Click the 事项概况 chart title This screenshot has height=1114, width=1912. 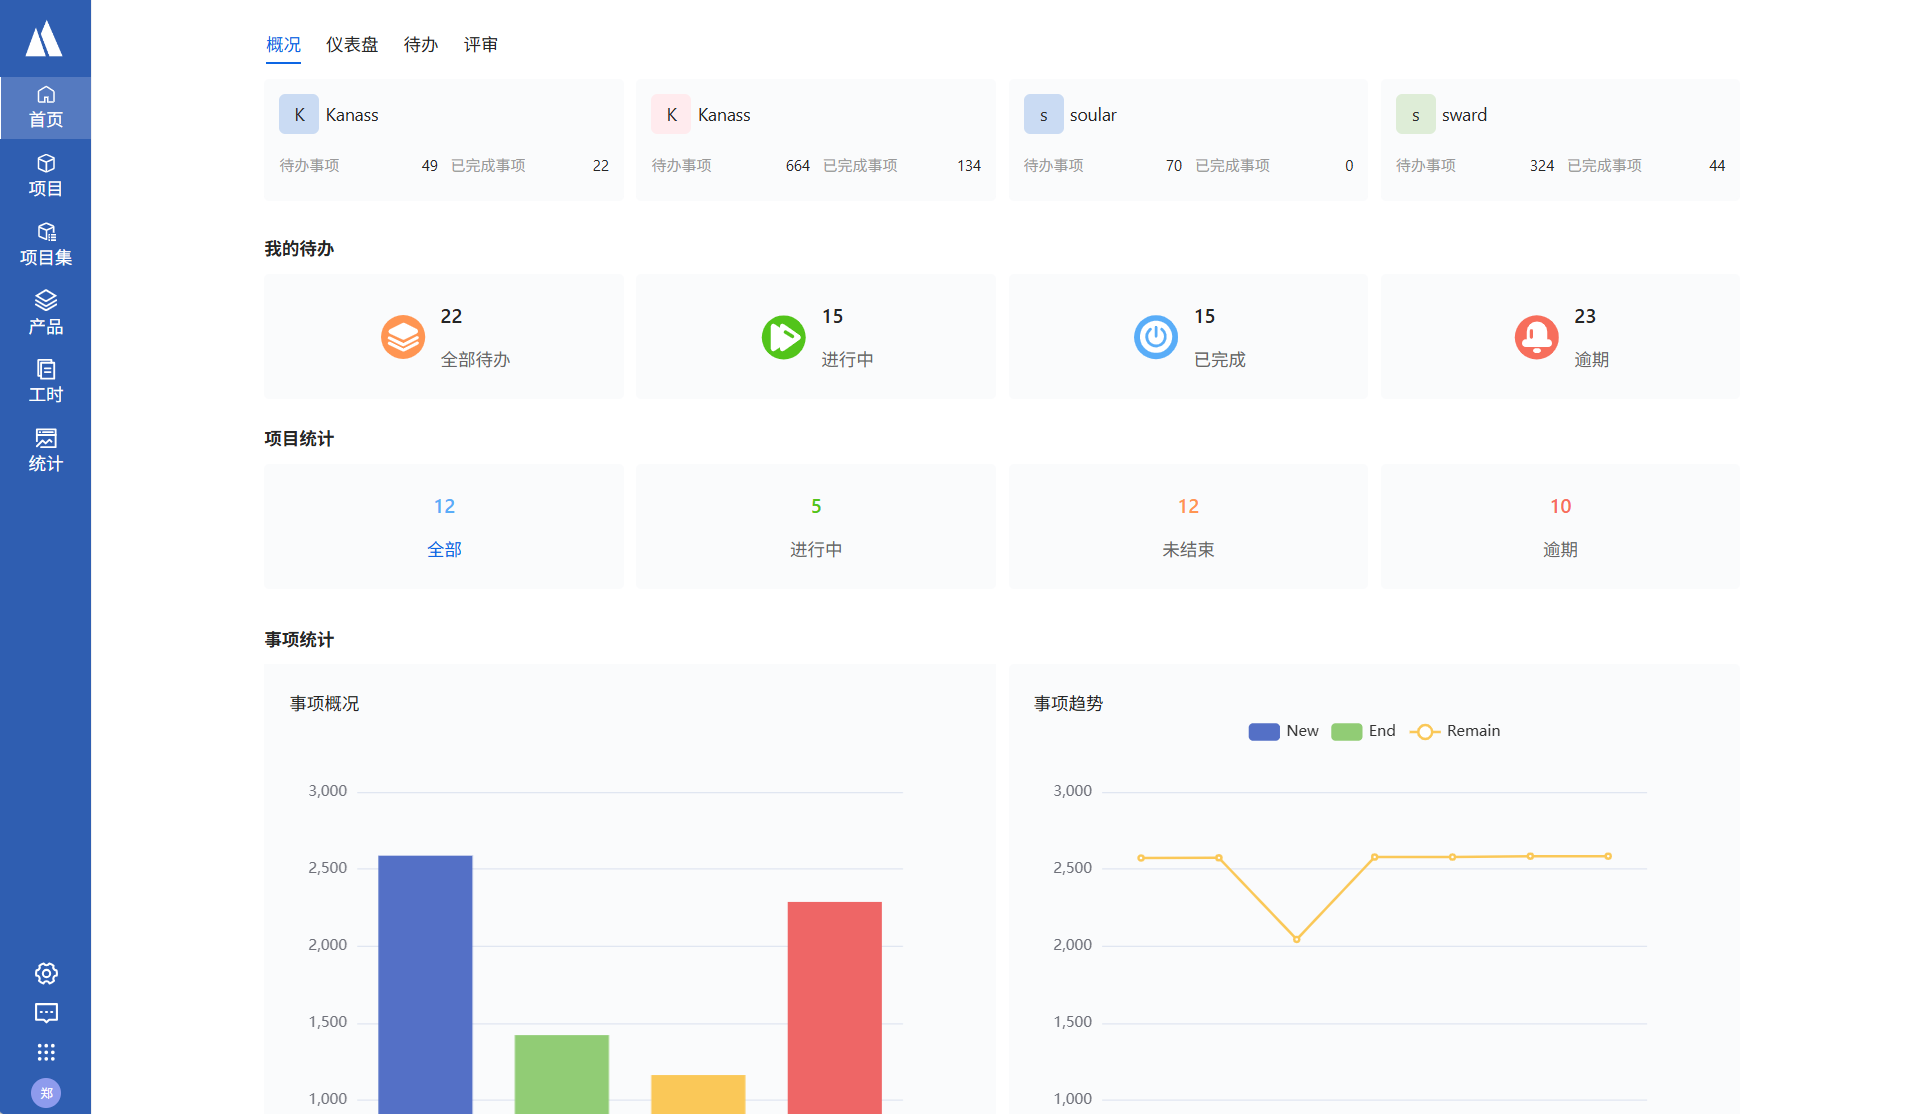[x=324, y=703]
